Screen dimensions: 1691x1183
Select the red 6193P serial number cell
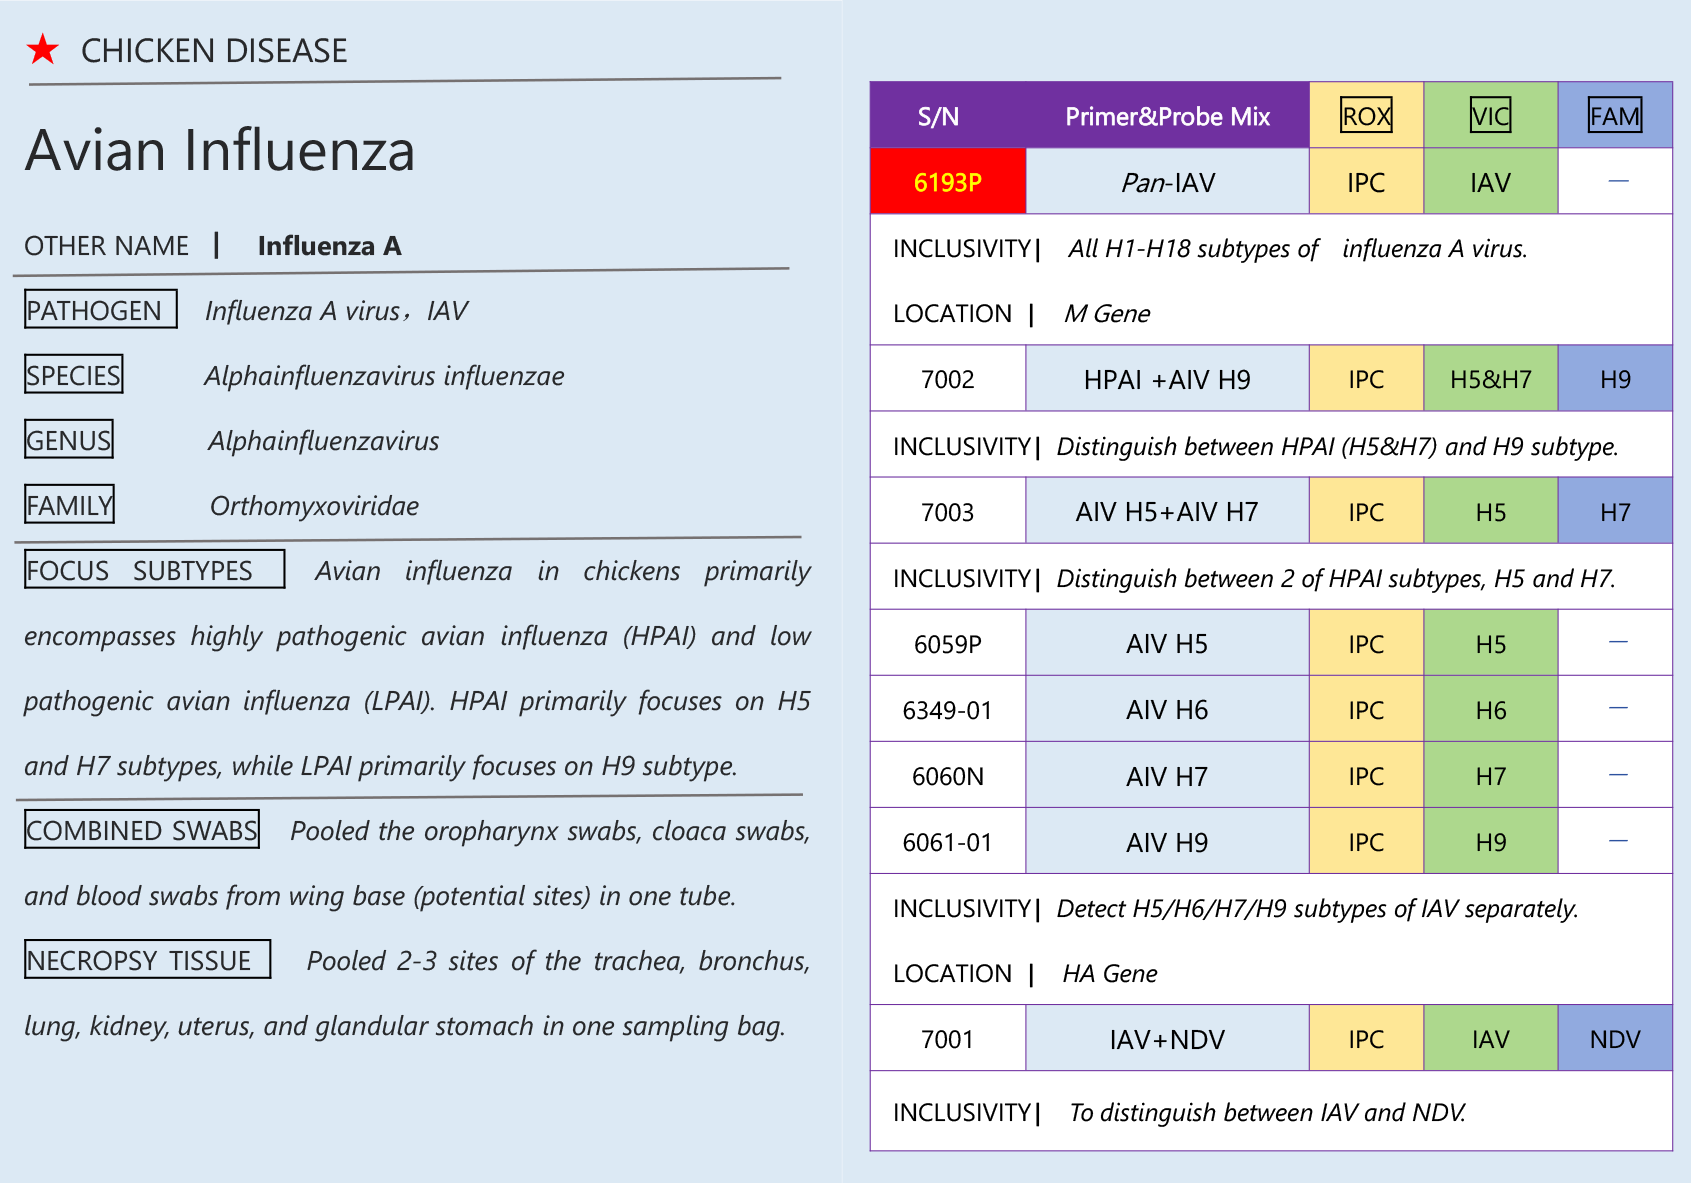[x=947, y=182]
